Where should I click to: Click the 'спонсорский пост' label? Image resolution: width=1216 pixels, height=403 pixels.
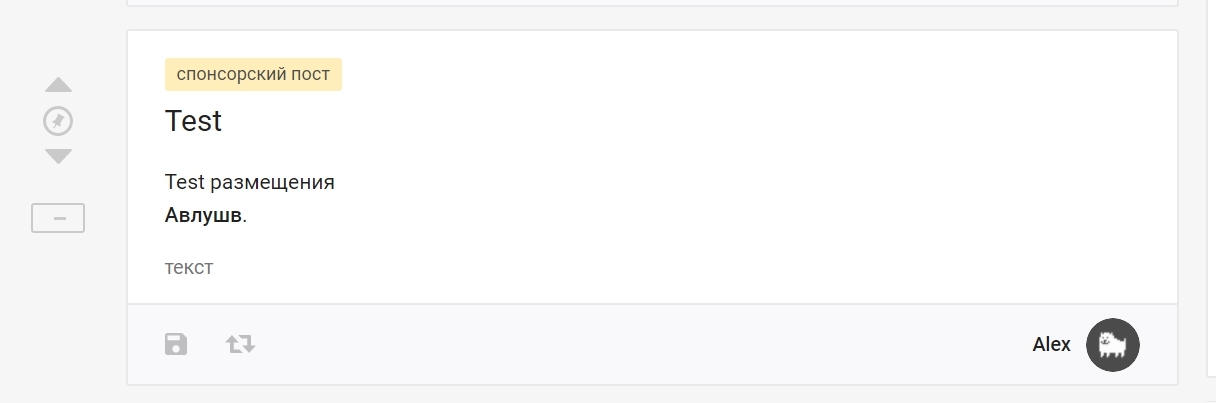[x=253, y=75]
